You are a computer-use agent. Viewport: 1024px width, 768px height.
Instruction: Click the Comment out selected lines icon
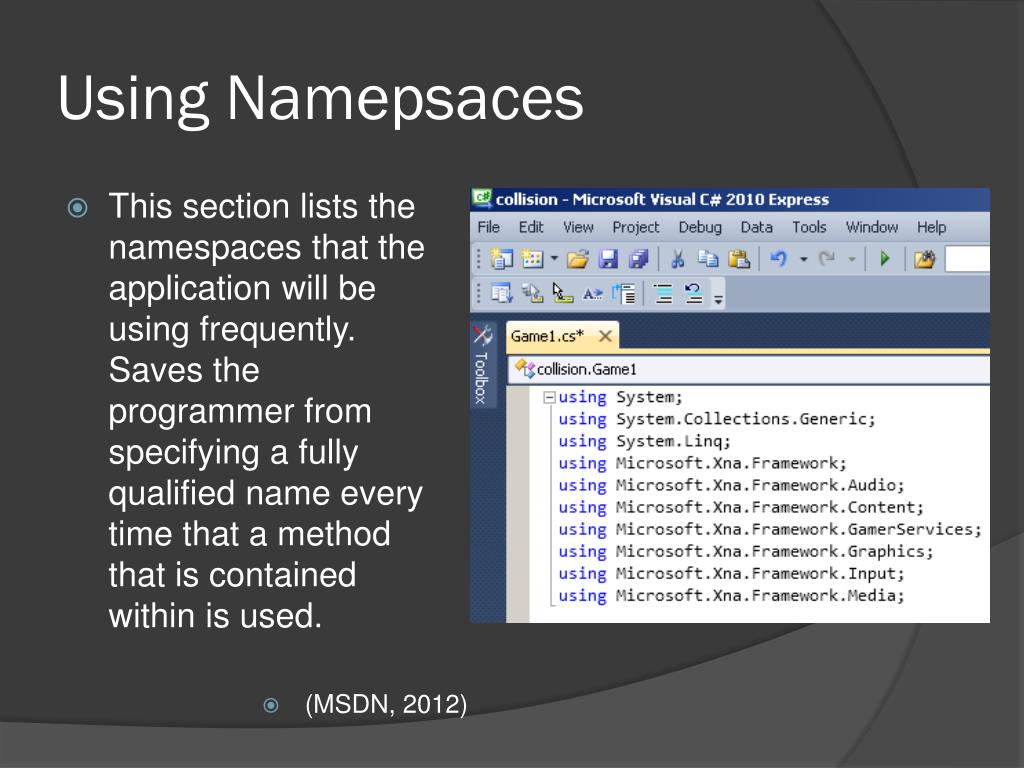tap(664, 294)
